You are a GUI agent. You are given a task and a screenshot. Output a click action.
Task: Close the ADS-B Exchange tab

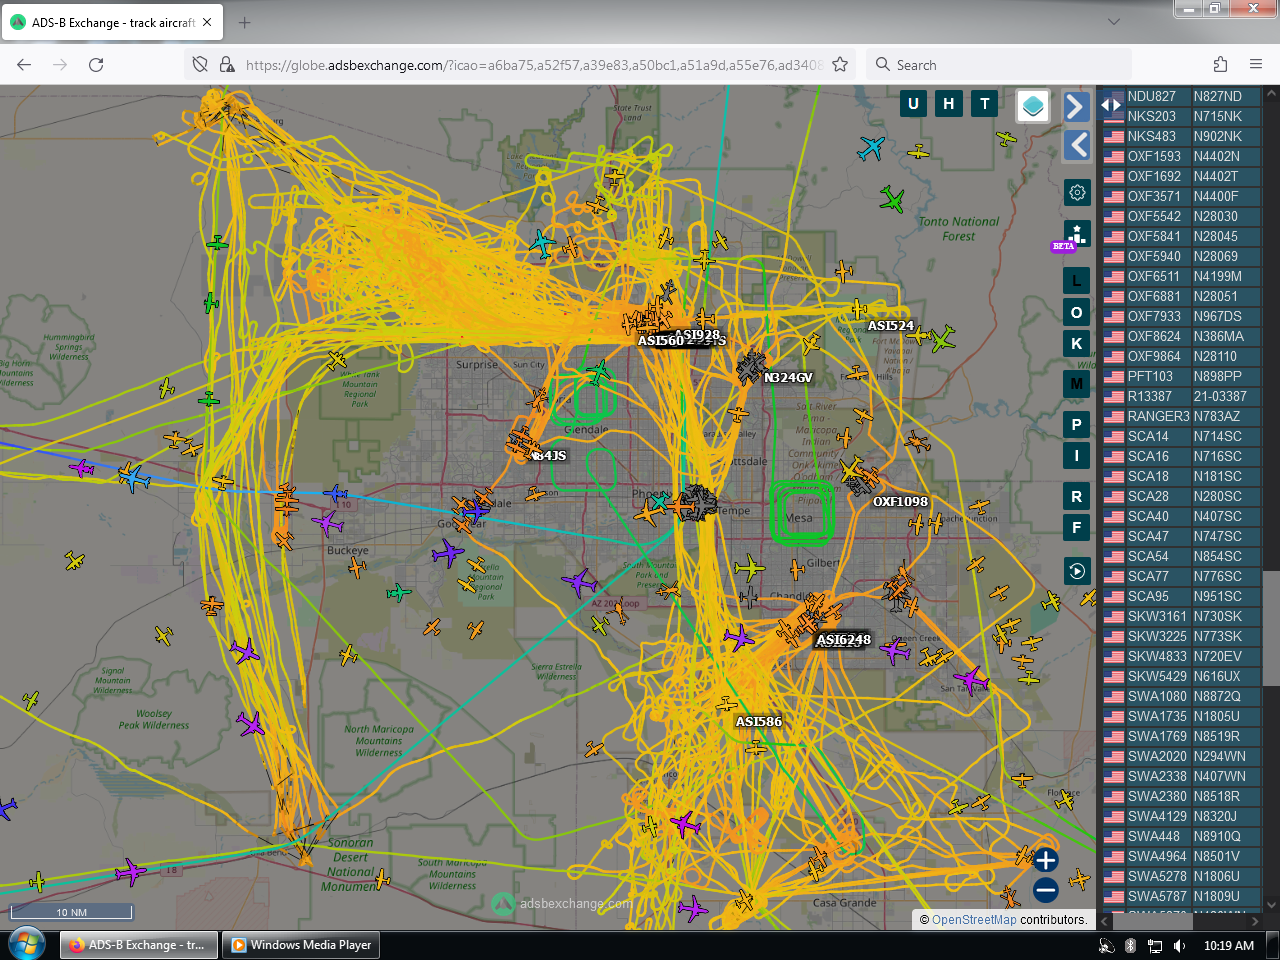pyautogui.click(x=207, y=22)
